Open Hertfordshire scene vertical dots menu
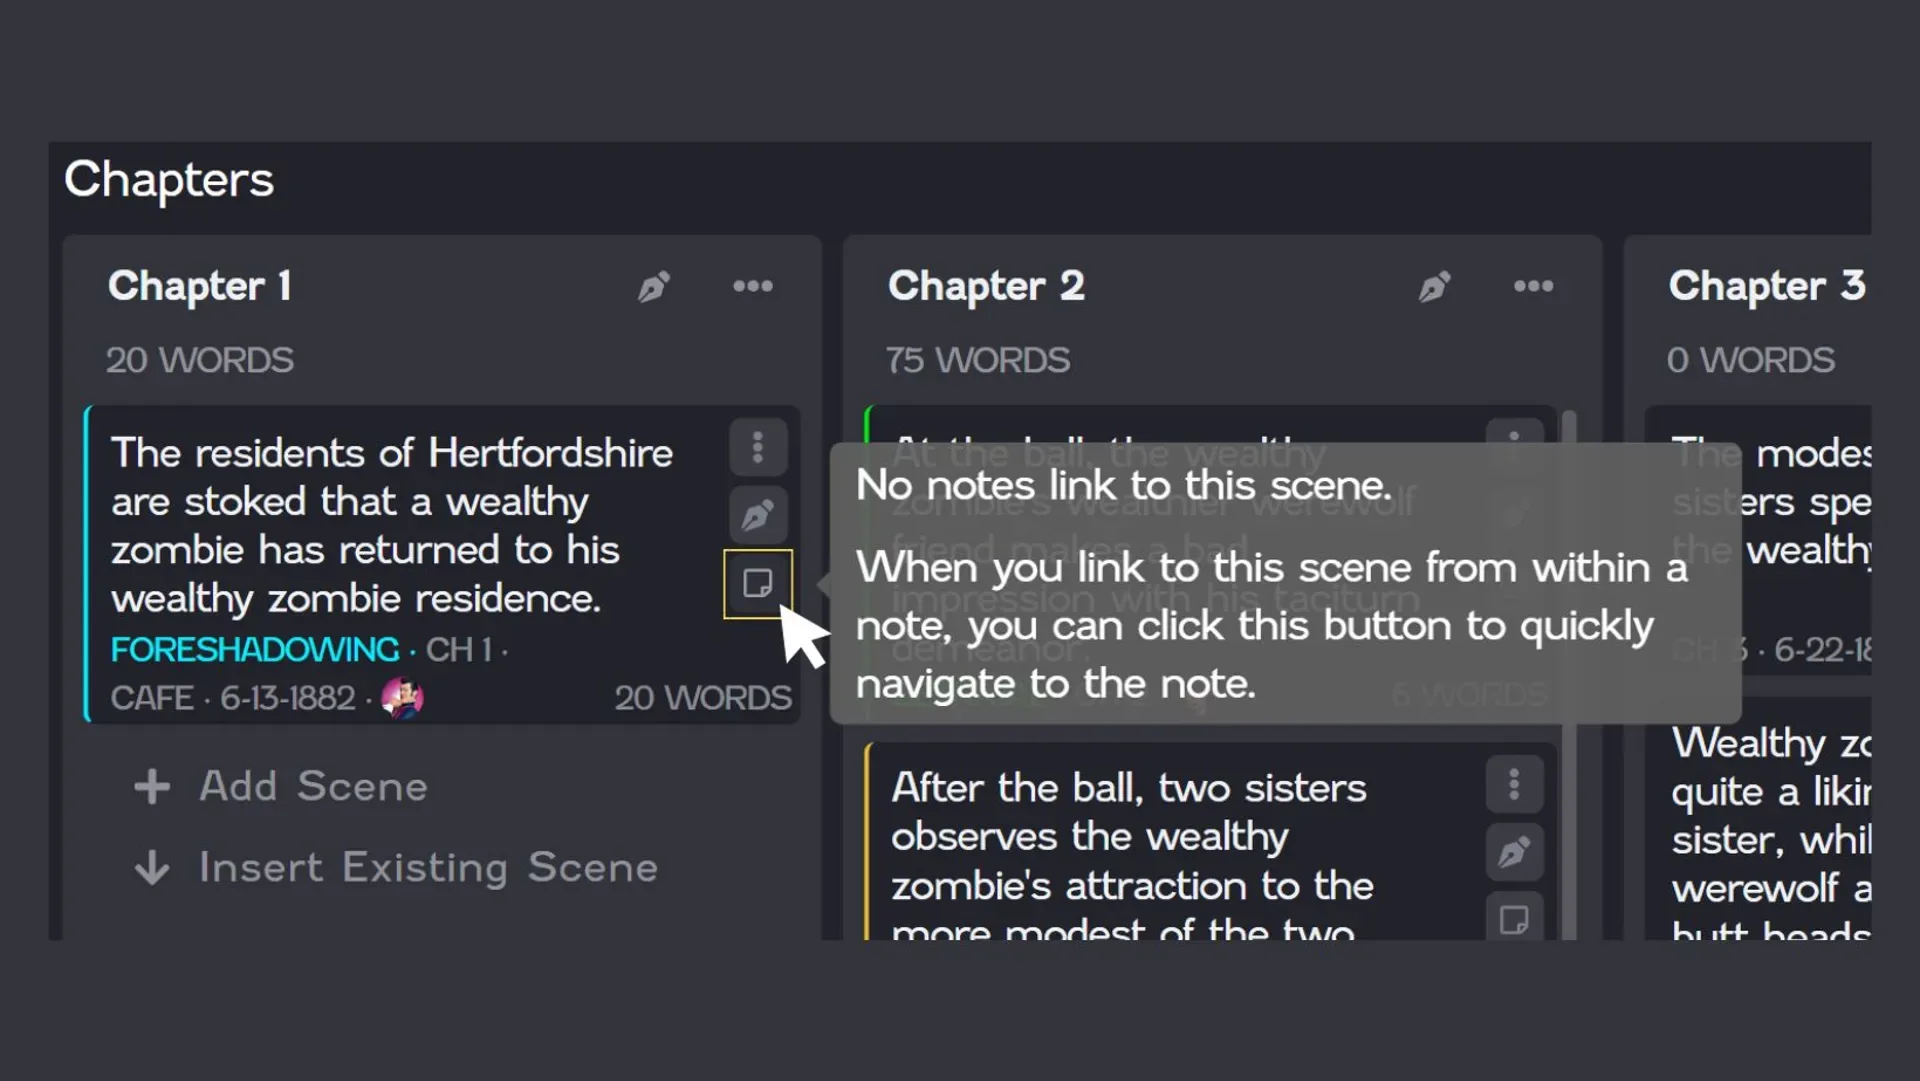The width and height of the screenshot is (1920, 1081). click(758, 447)
